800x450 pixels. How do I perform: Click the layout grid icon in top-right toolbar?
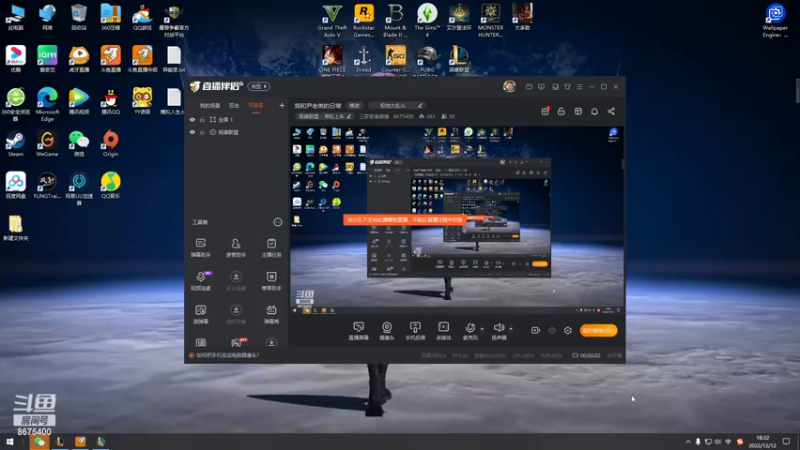(578, 111)
